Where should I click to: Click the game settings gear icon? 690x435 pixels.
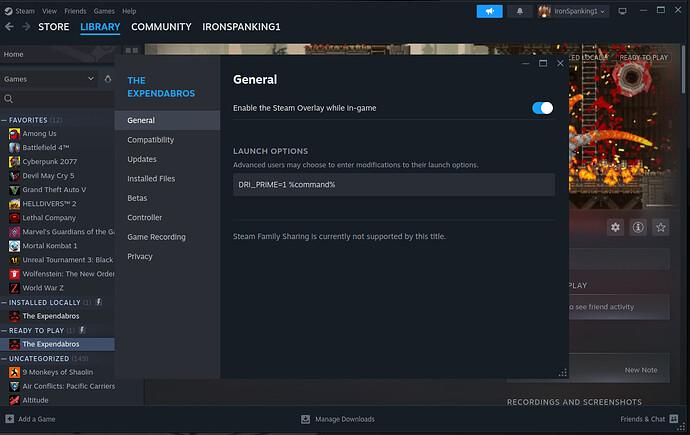point(616,227)
